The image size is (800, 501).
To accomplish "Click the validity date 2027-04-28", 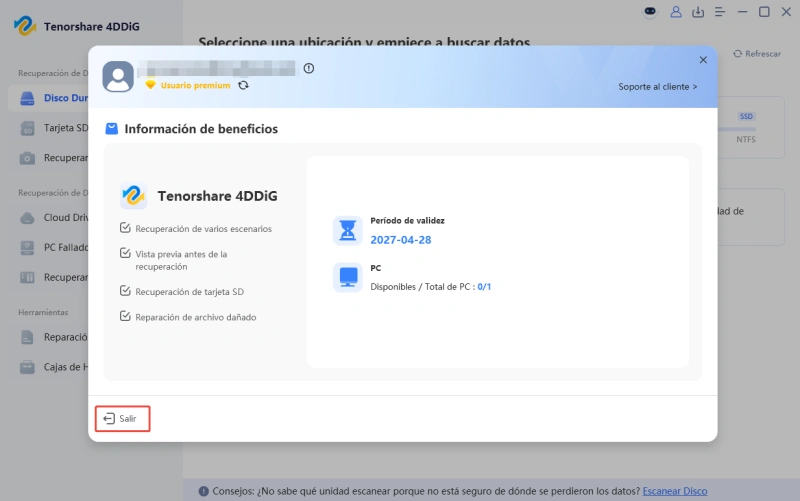I will tap(401, 240).
